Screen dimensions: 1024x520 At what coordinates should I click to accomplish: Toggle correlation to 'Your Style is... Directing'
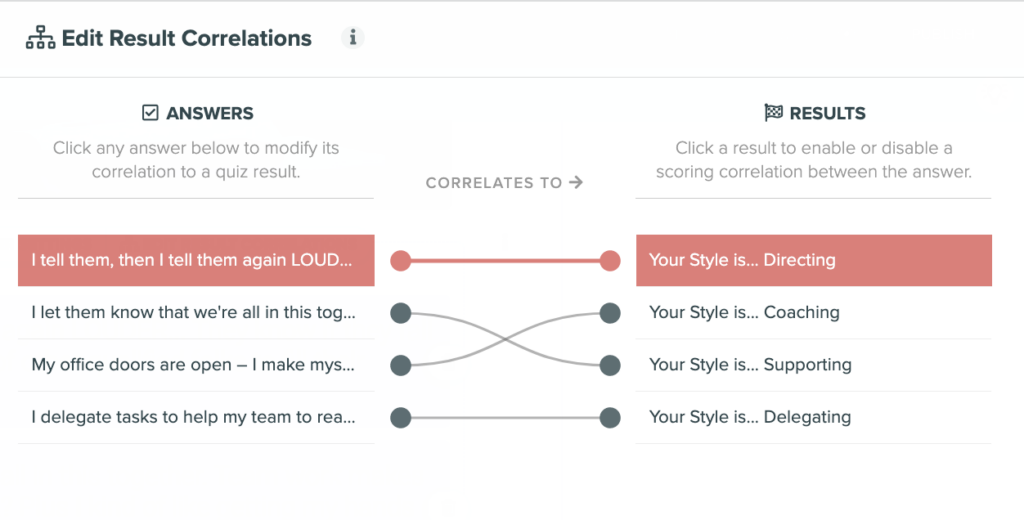814,261
